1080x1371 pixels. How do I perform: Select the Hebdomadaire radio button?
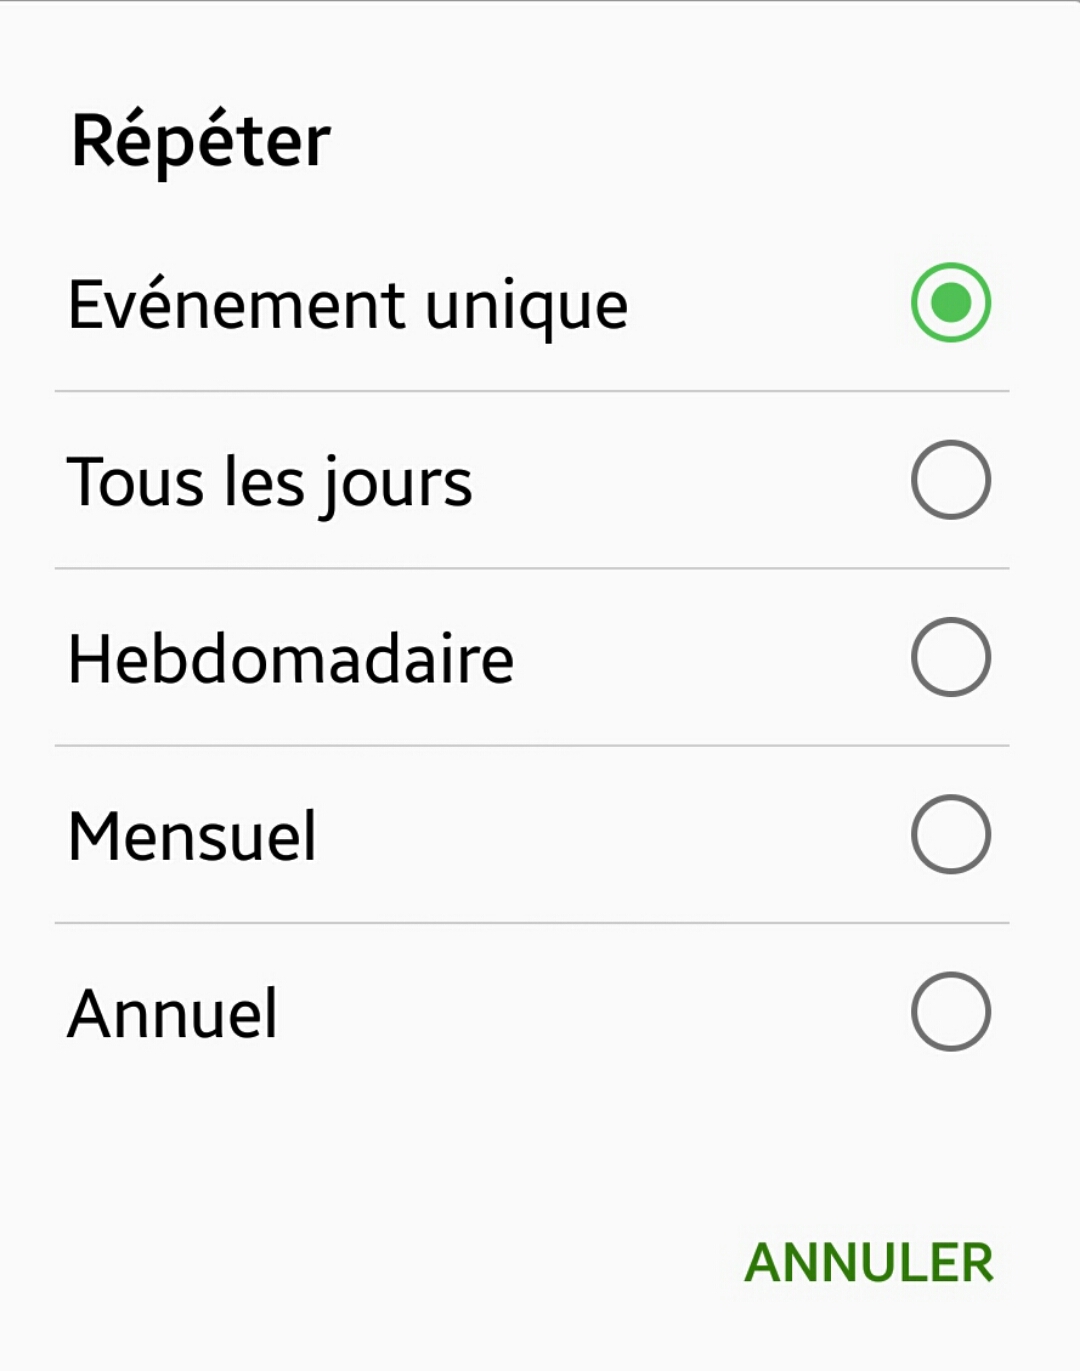(x=950, y=657)
